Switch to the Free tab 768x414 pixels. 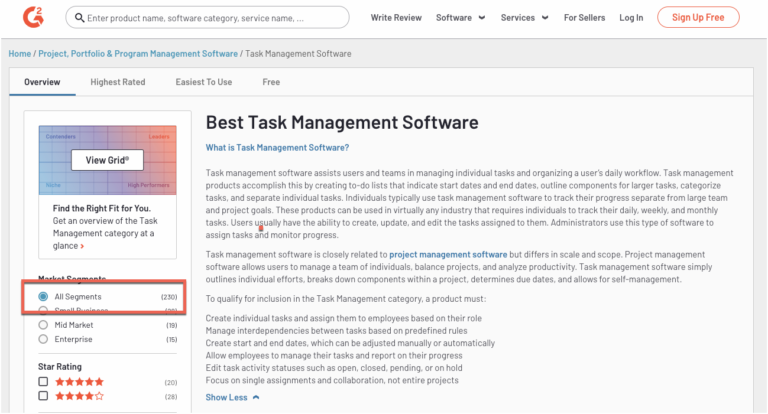(x=271, y=82)
